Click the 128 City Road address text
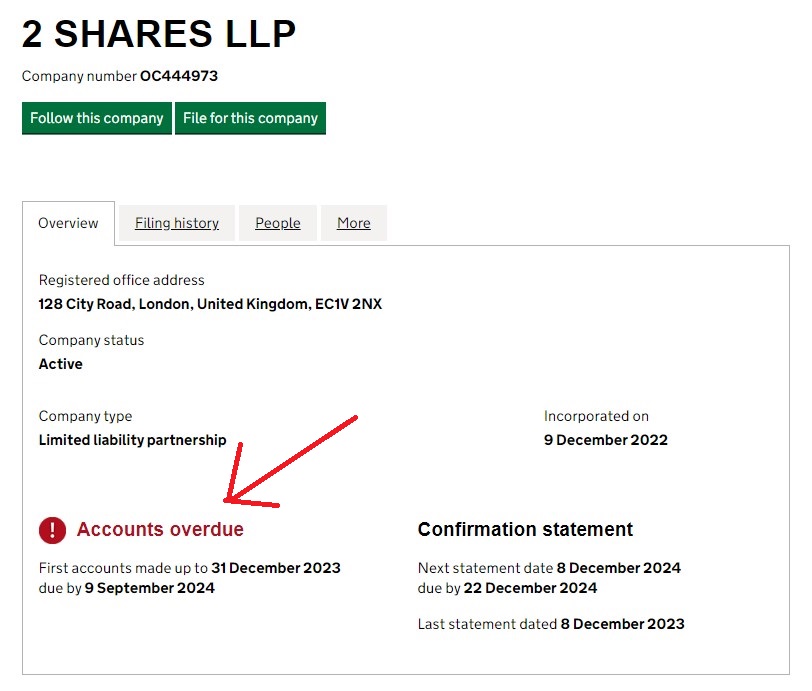The width and height of the screenshot is (812, 691). [x=210, y=304]
